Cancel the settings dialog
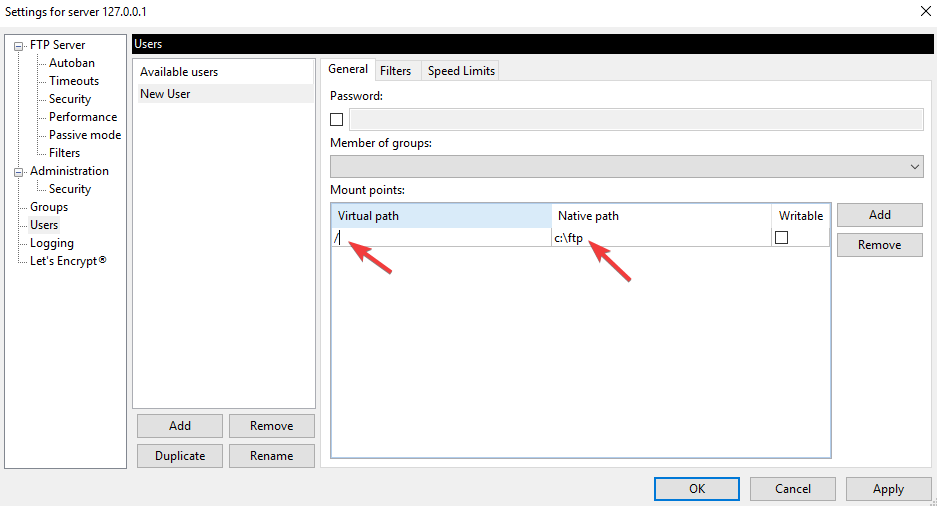 [x=793, y=489]
